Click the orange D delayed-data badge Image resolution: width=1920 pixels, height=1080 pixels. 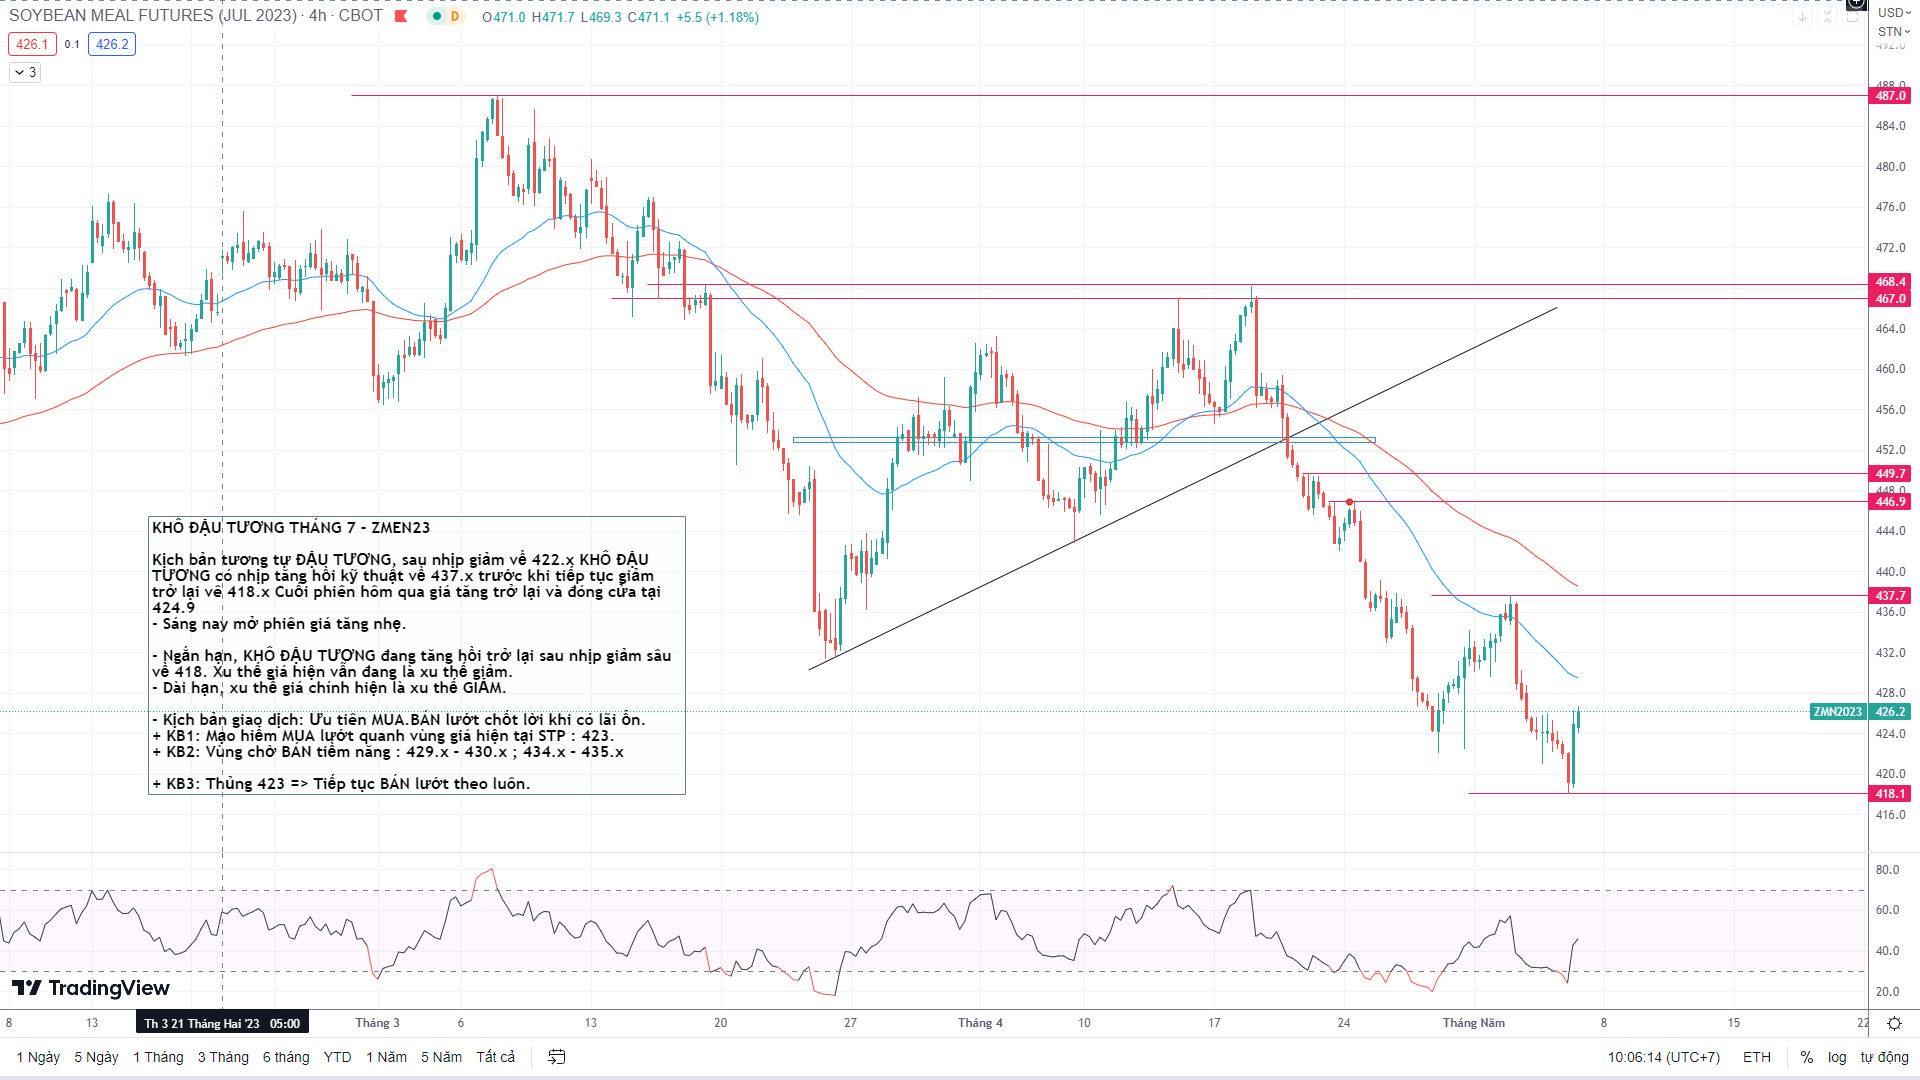tap(455, 16)
